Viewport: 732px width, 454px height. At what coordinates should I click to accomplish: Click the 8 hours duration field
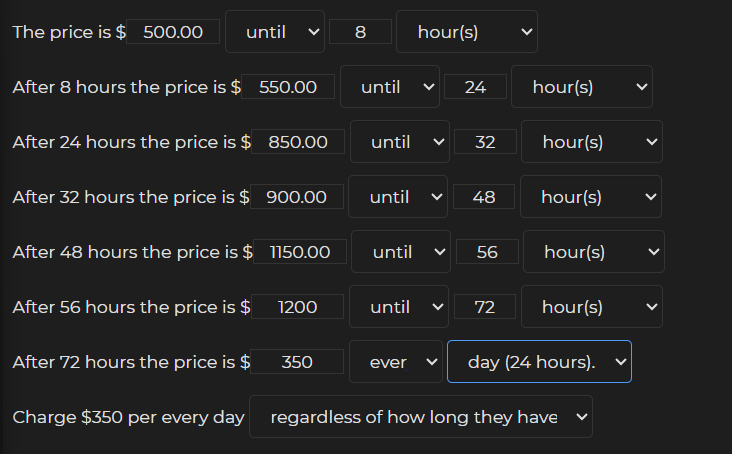pyautogui.click(x=360, y=32)
